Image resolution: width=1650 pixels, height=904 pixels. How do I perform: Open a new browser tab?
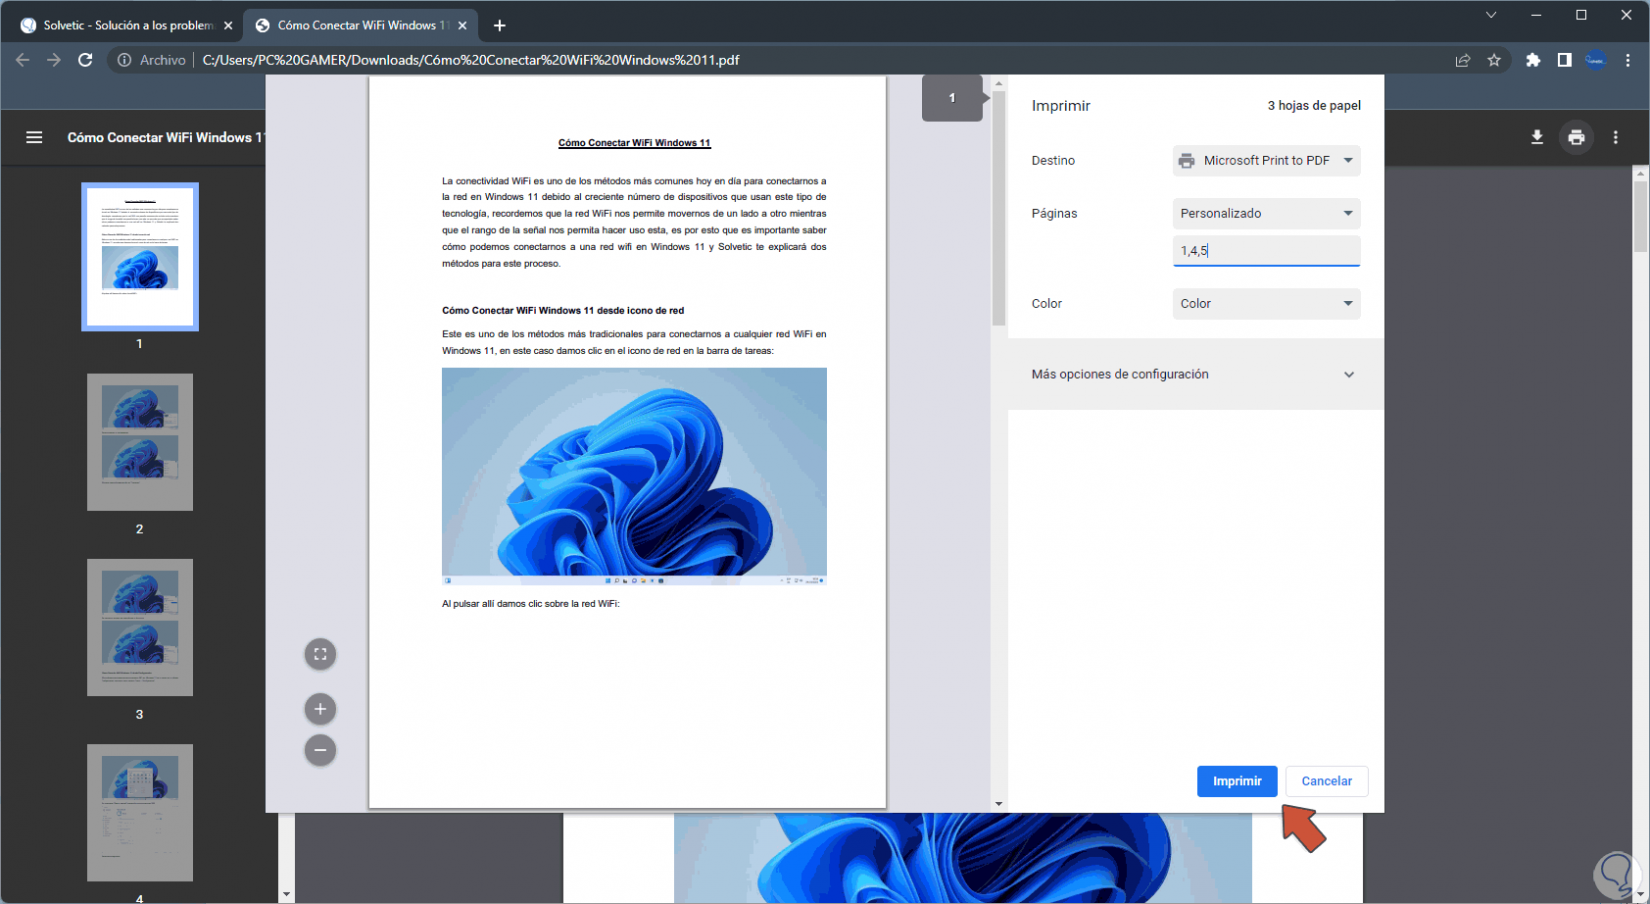[500, 25]
